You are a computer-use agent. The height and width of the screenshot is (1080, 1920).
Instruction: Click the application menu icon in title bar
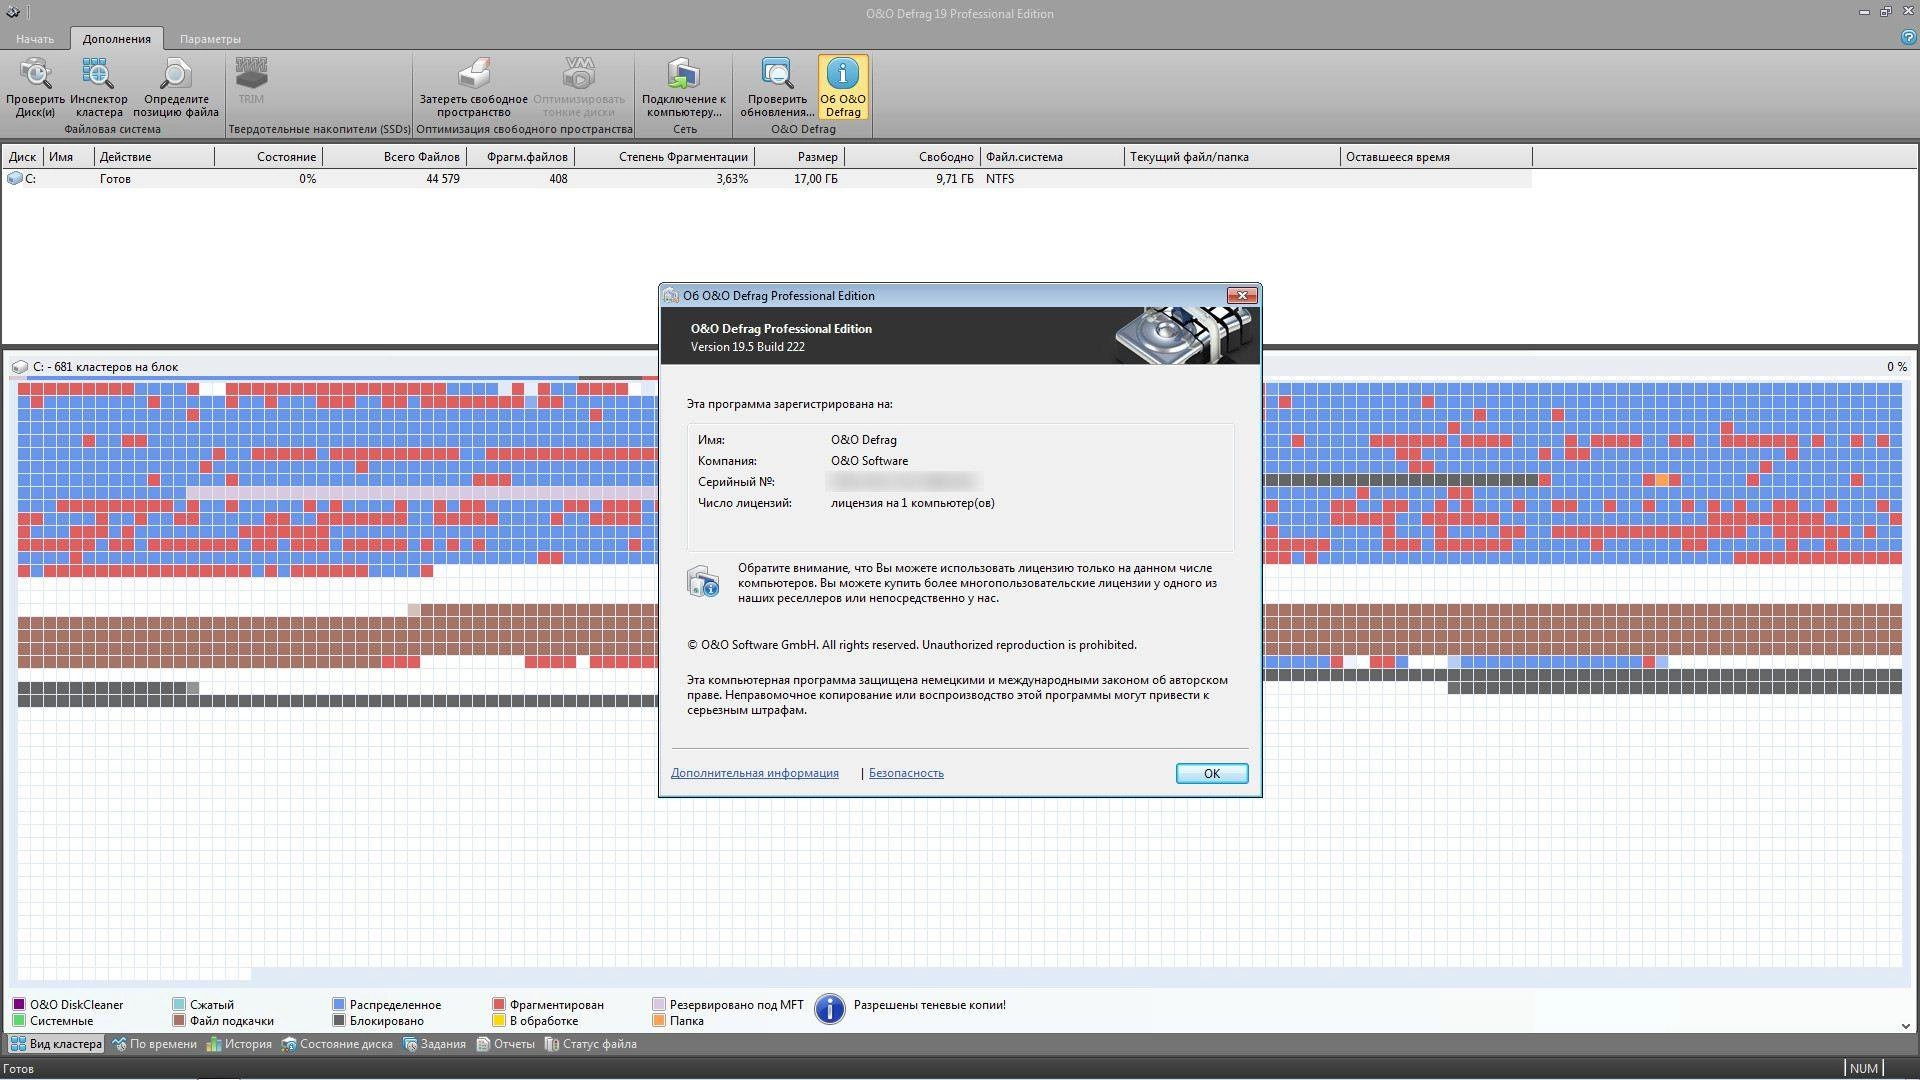tap(12, 13)
